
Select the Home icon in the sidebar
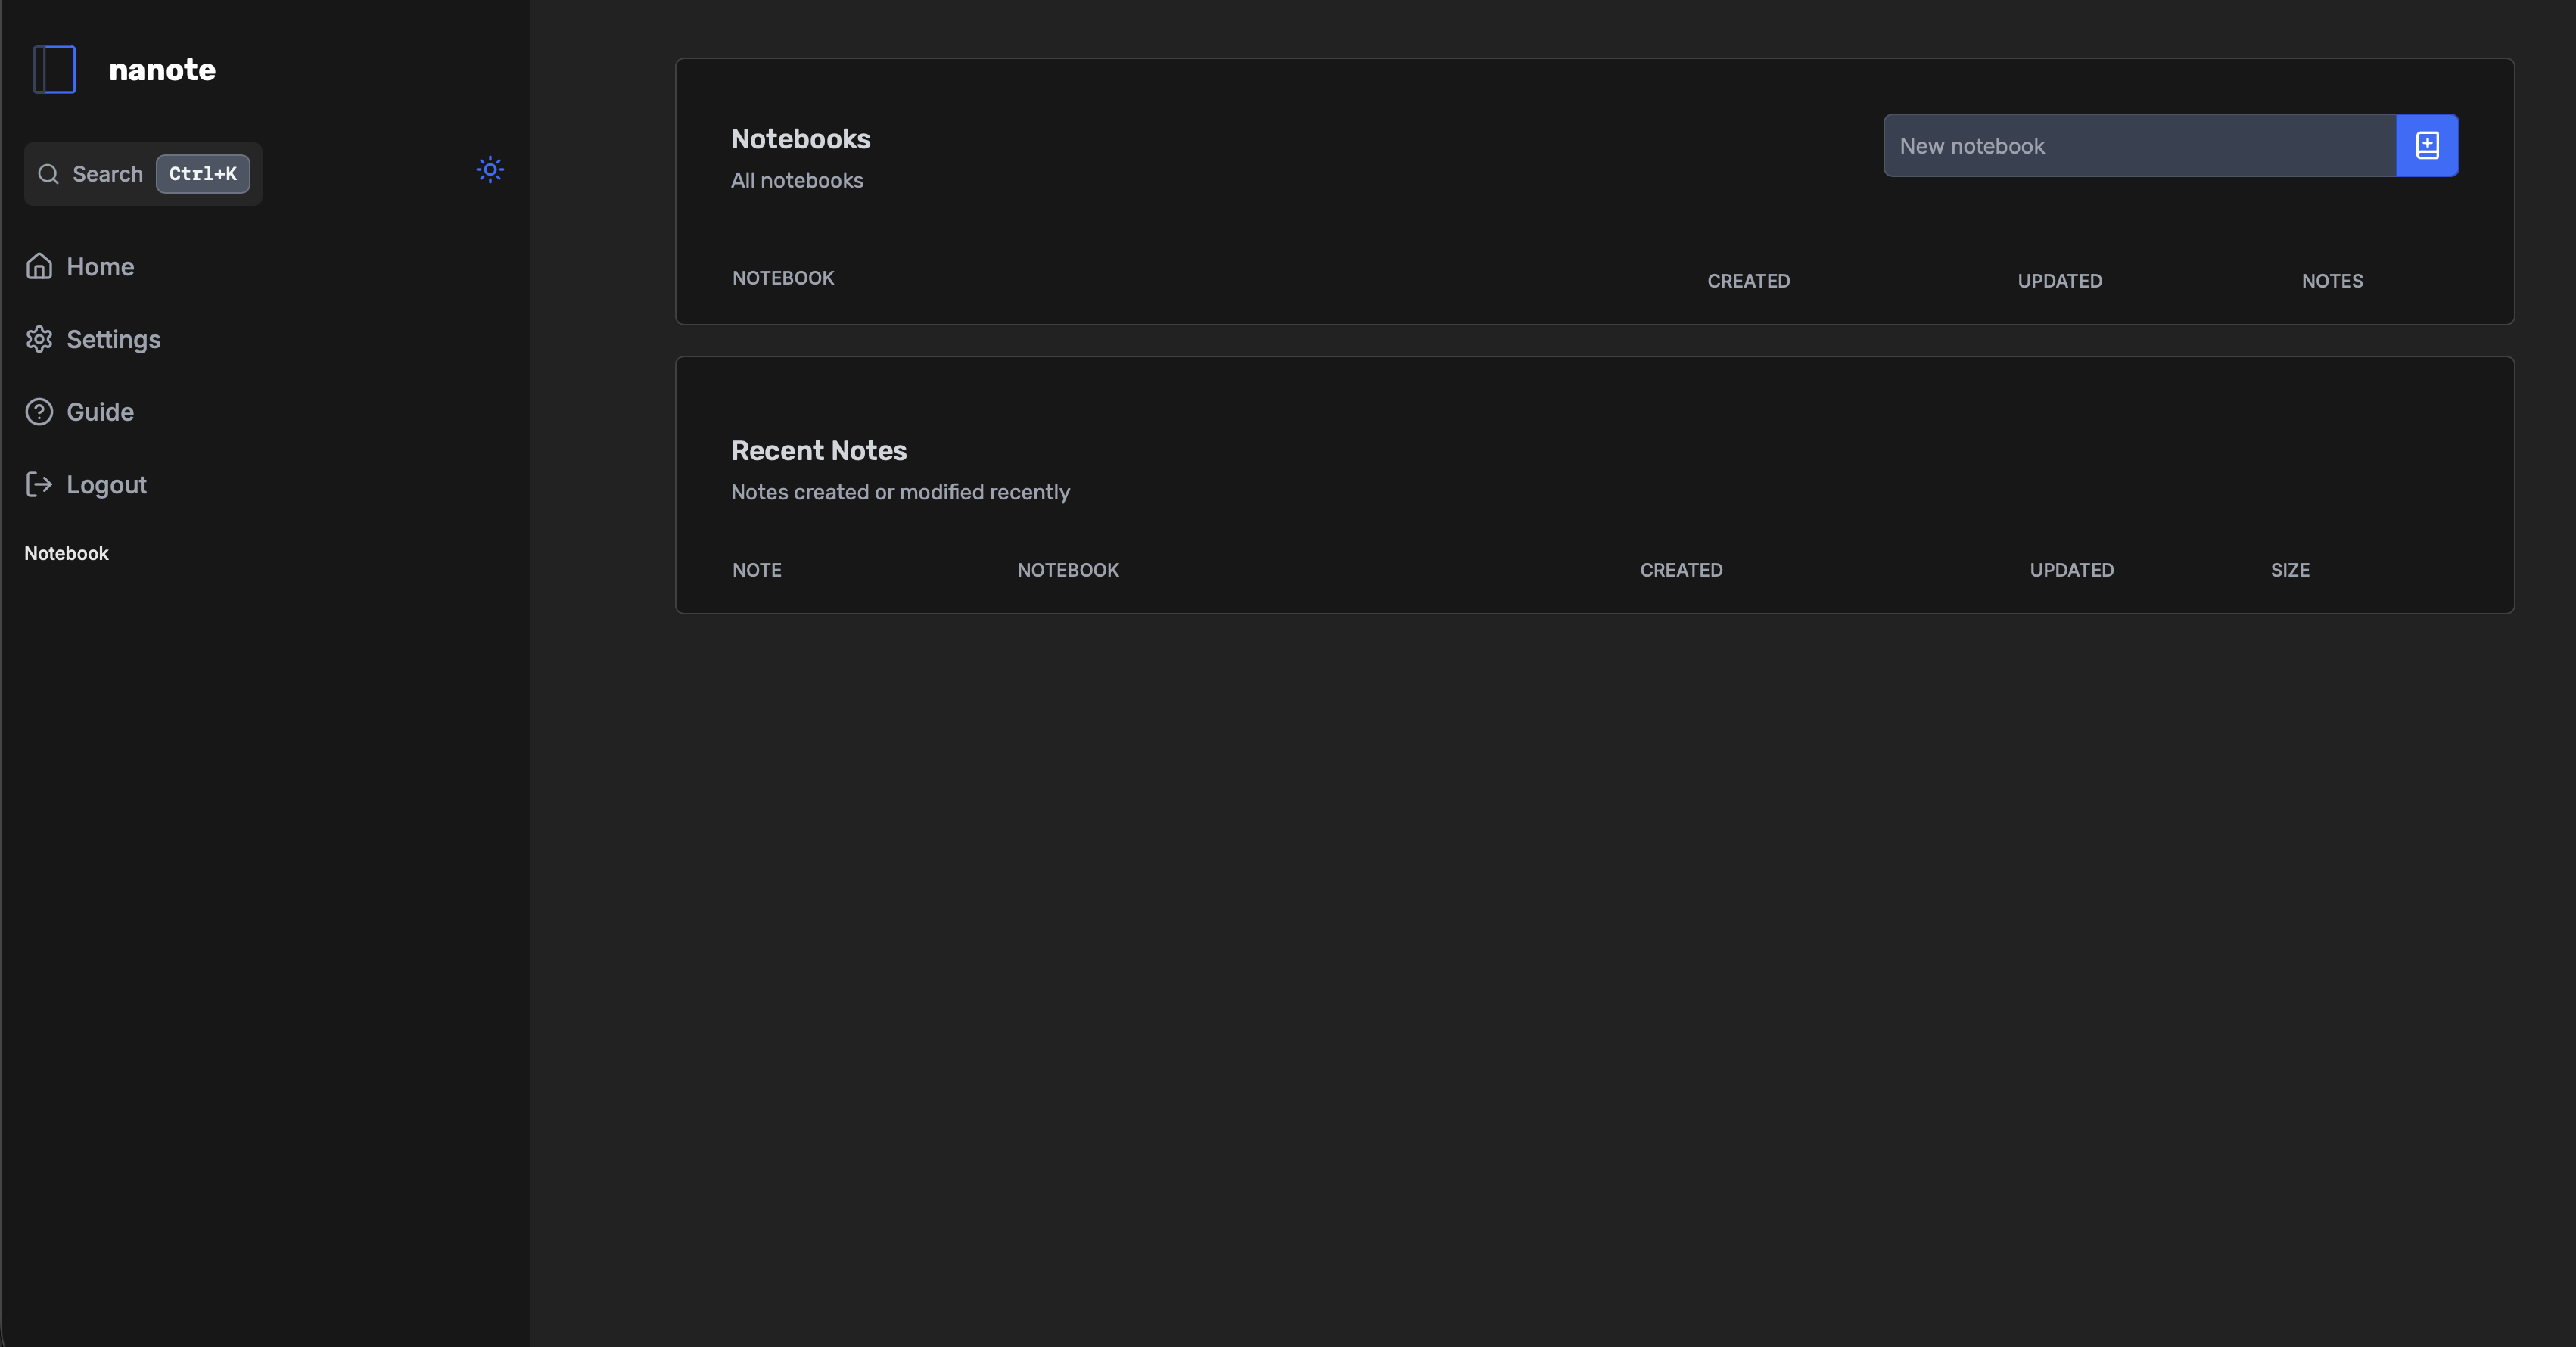click(39, 266)
